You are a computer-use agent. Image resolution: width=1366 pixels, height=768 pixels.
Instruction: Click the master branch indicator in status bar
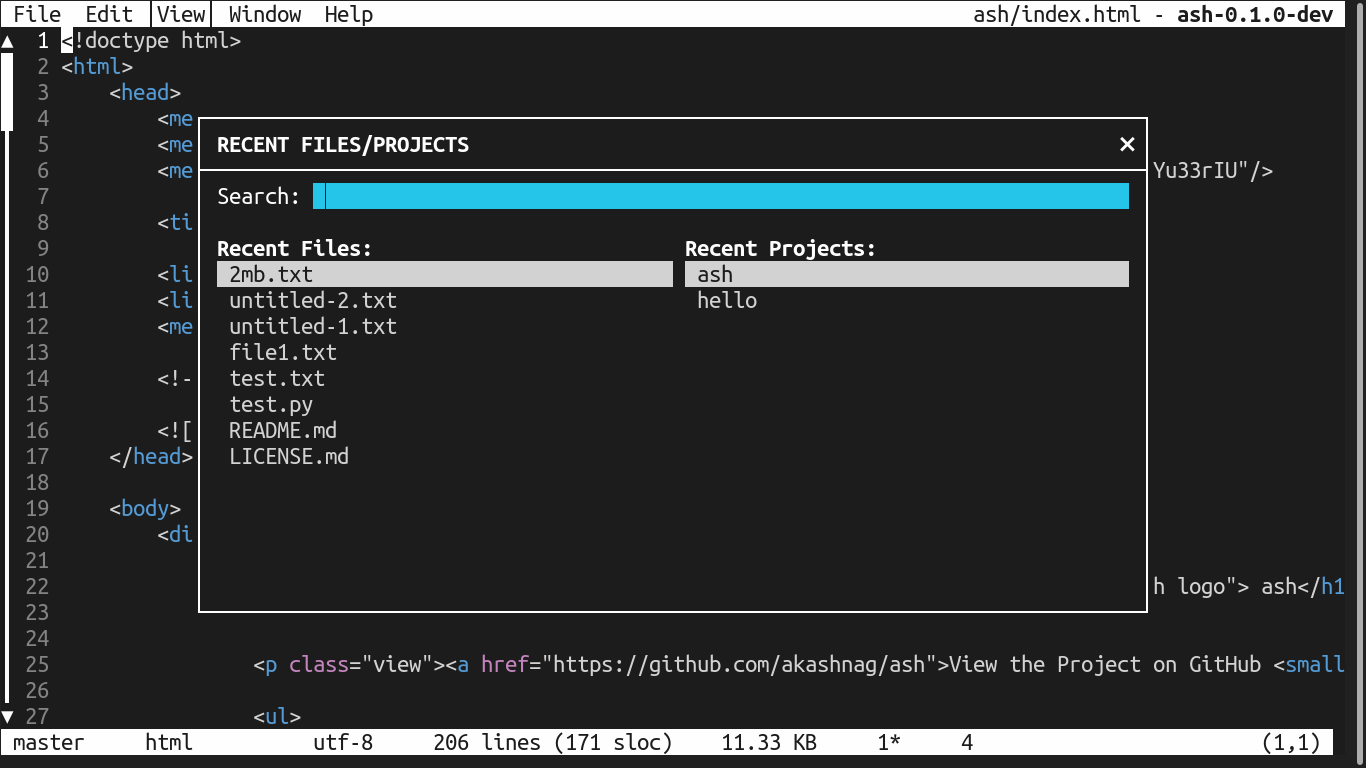point(47,742)
